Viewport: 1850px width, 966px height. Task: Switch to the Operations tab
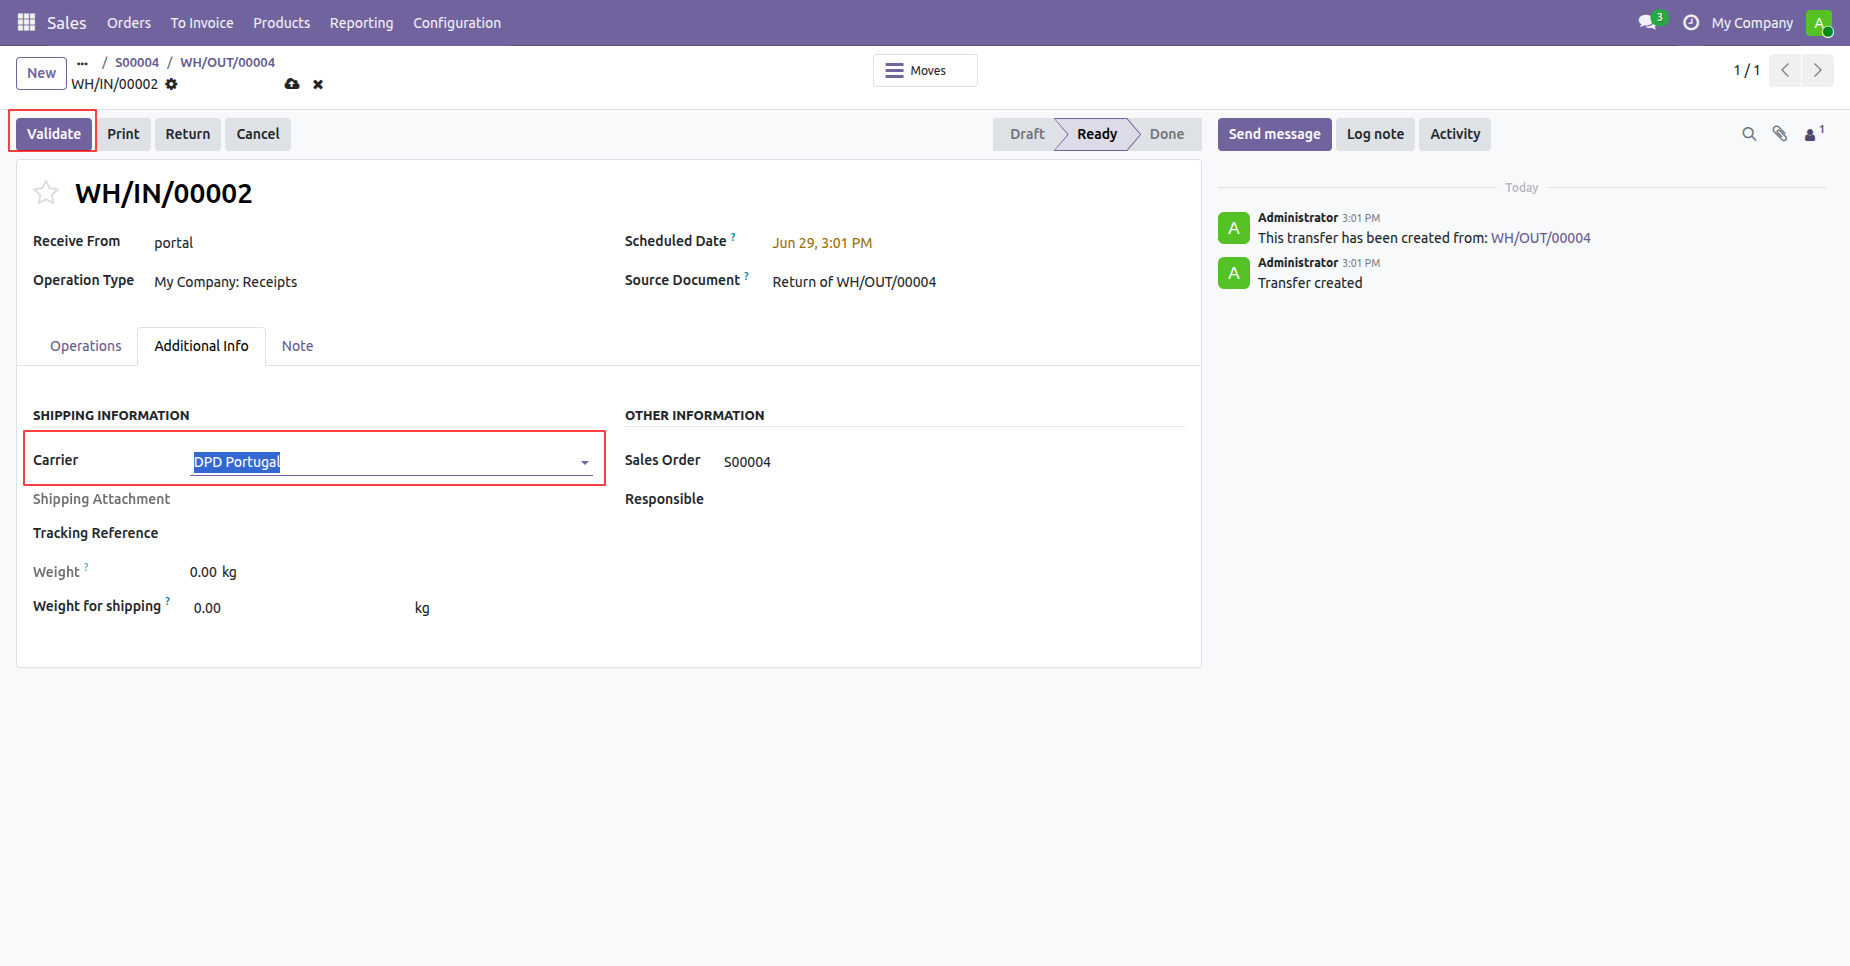pos(86,346)
